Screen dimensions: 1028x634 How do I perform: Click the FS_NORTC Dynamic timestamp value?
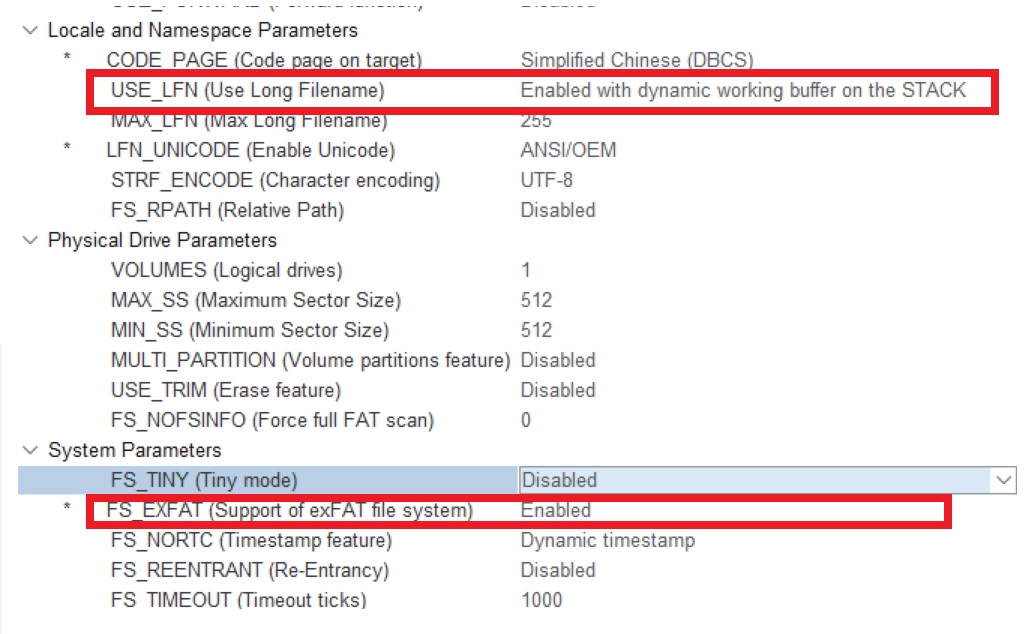pyautogui.click(x=607, y=541)
